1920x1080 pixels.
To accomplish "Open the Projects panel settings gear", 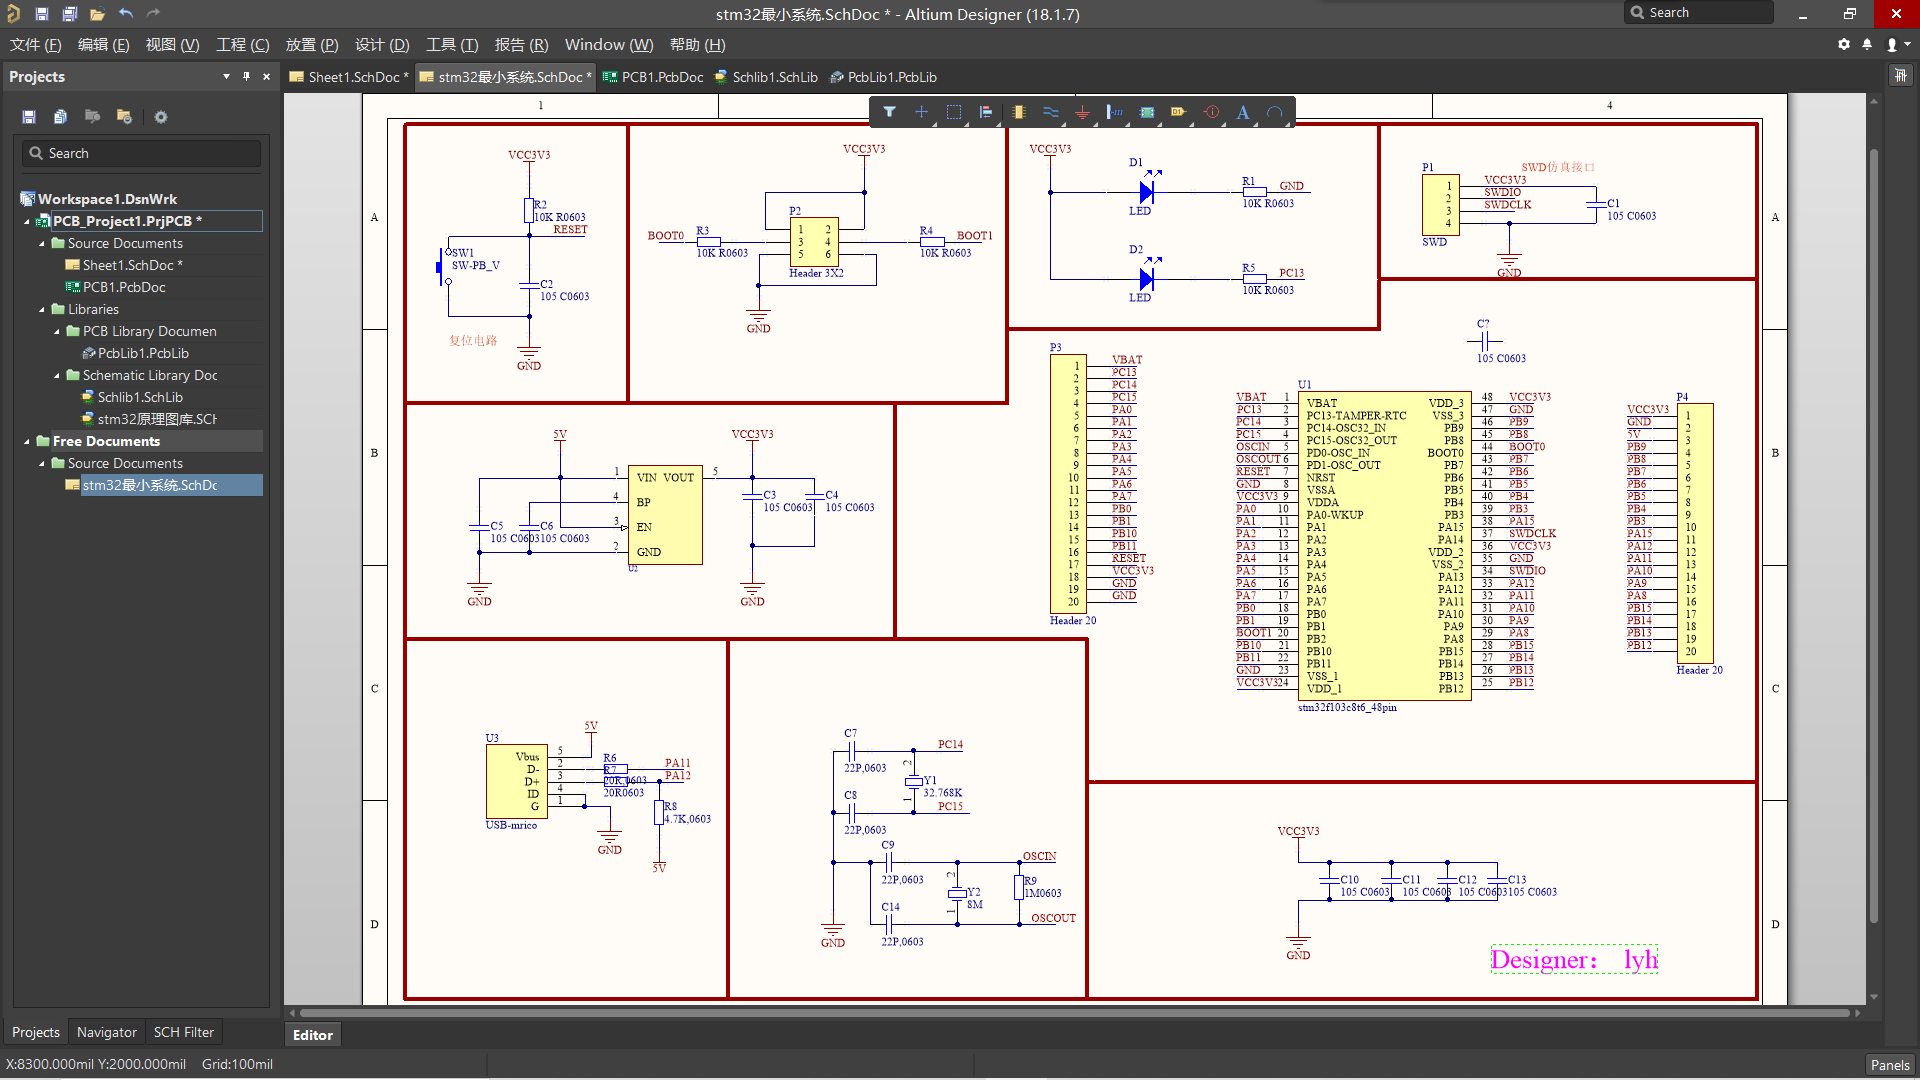I will pos(161,117).
